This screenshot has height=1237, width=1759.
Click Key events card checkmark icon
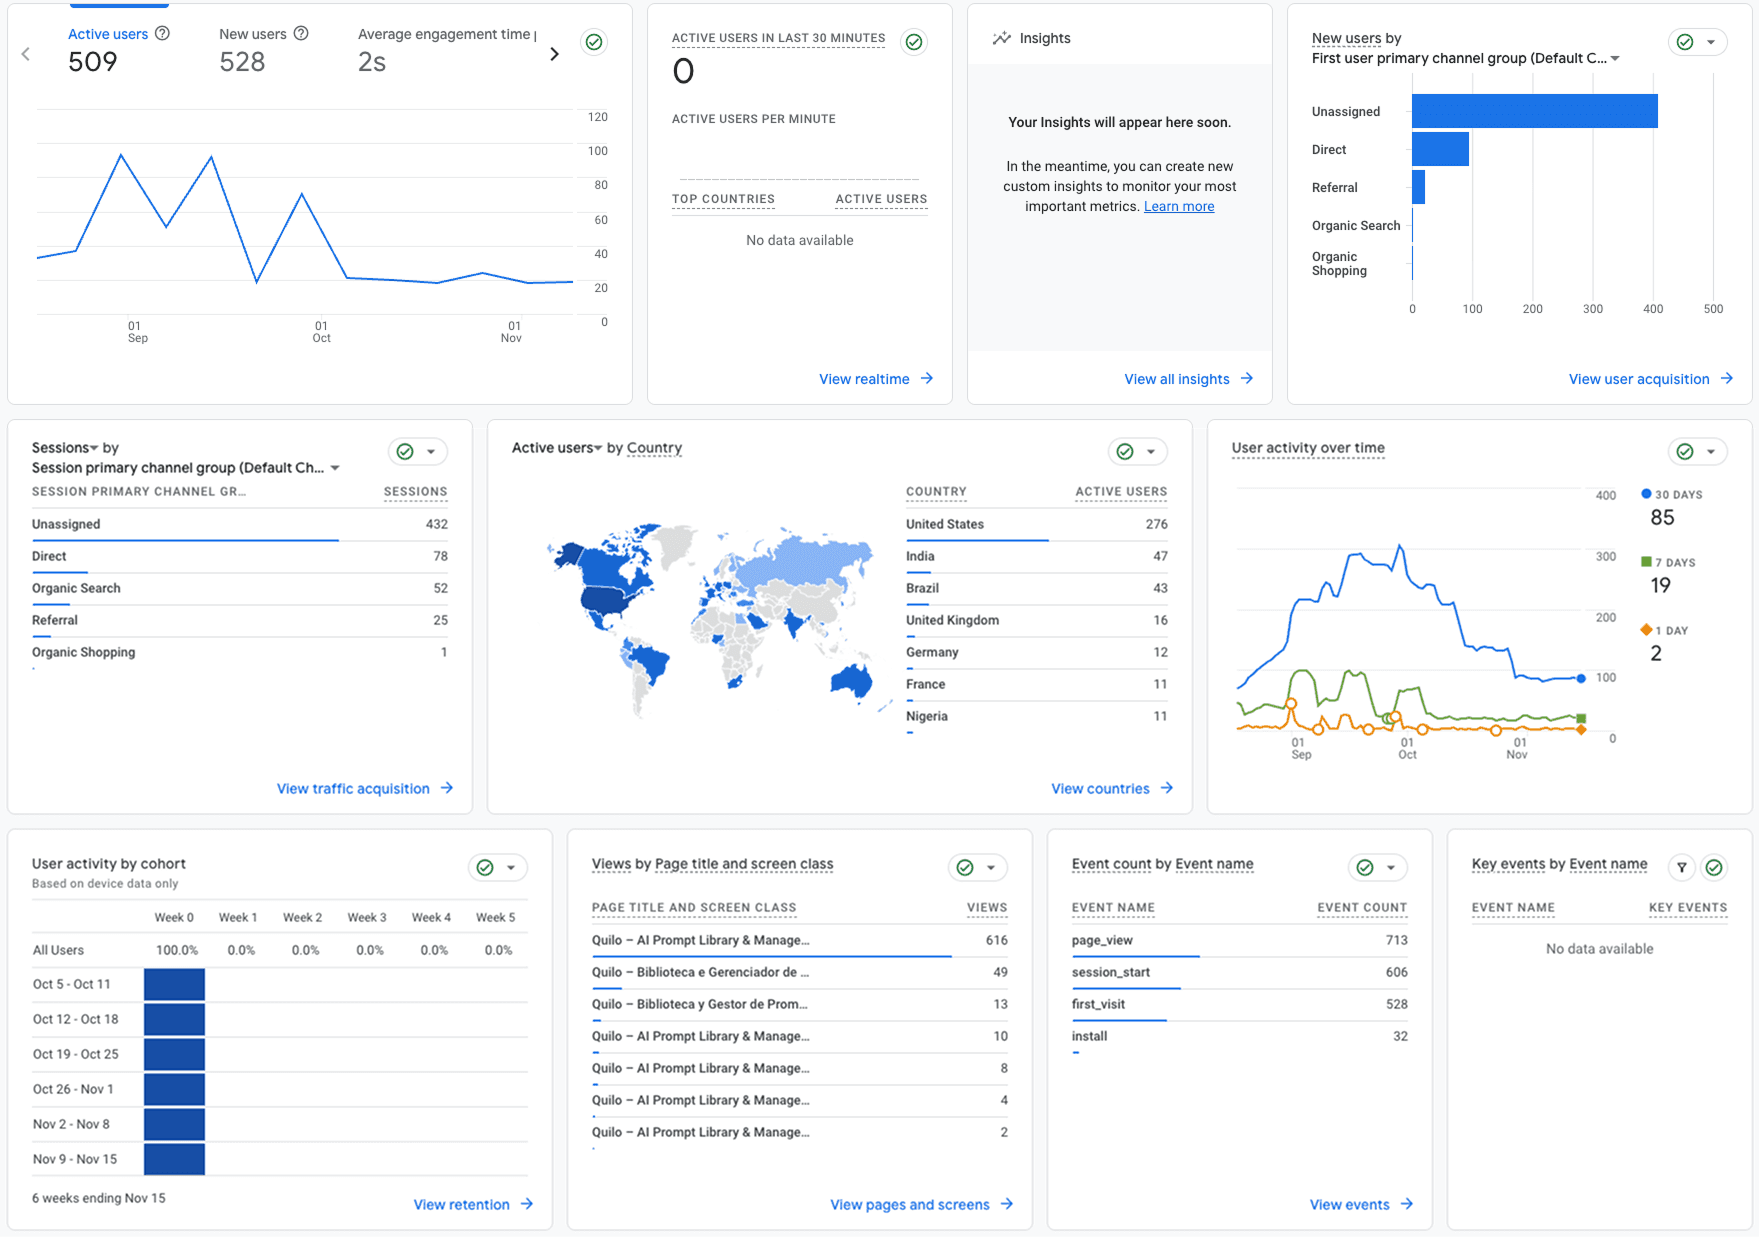point(1714,868)
